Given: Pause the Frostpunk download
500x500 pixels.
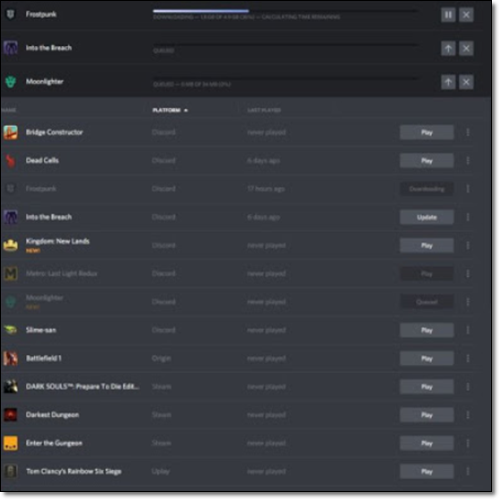Looking at the screenshot, I should tap(448, 15).
